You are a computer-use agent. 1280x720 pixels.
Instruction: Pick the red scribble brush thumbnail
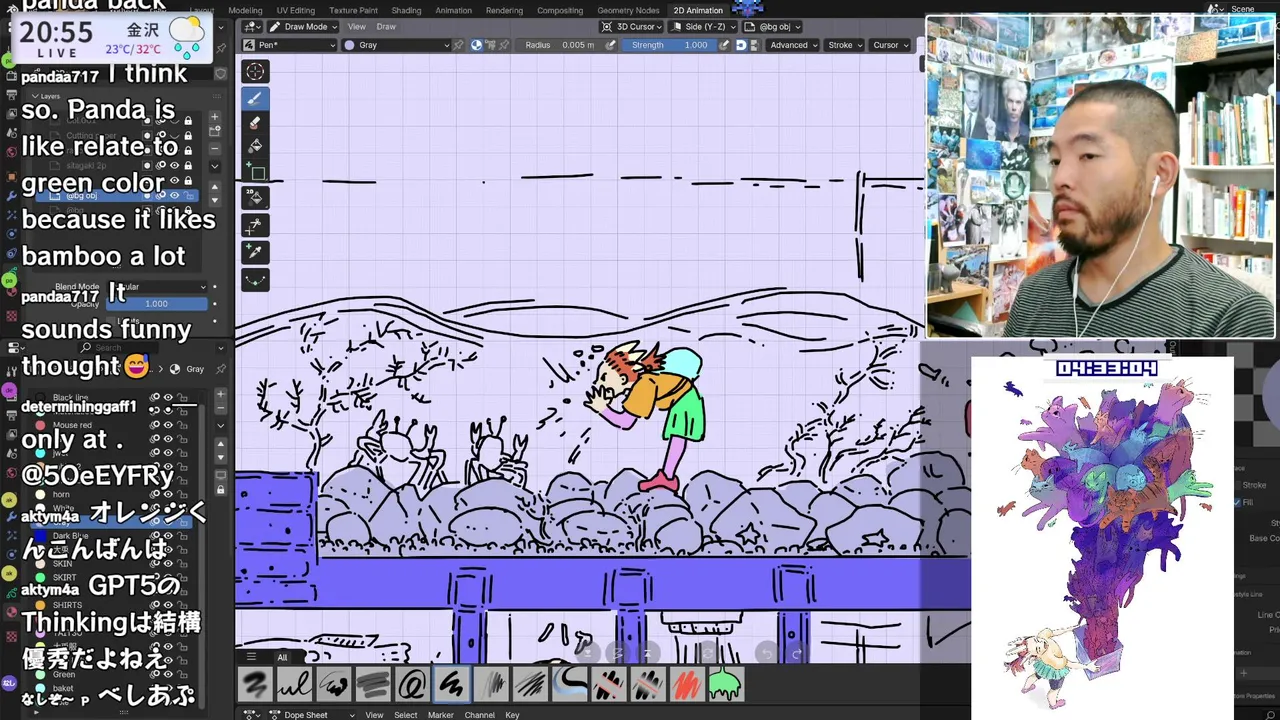click(685, 685)
